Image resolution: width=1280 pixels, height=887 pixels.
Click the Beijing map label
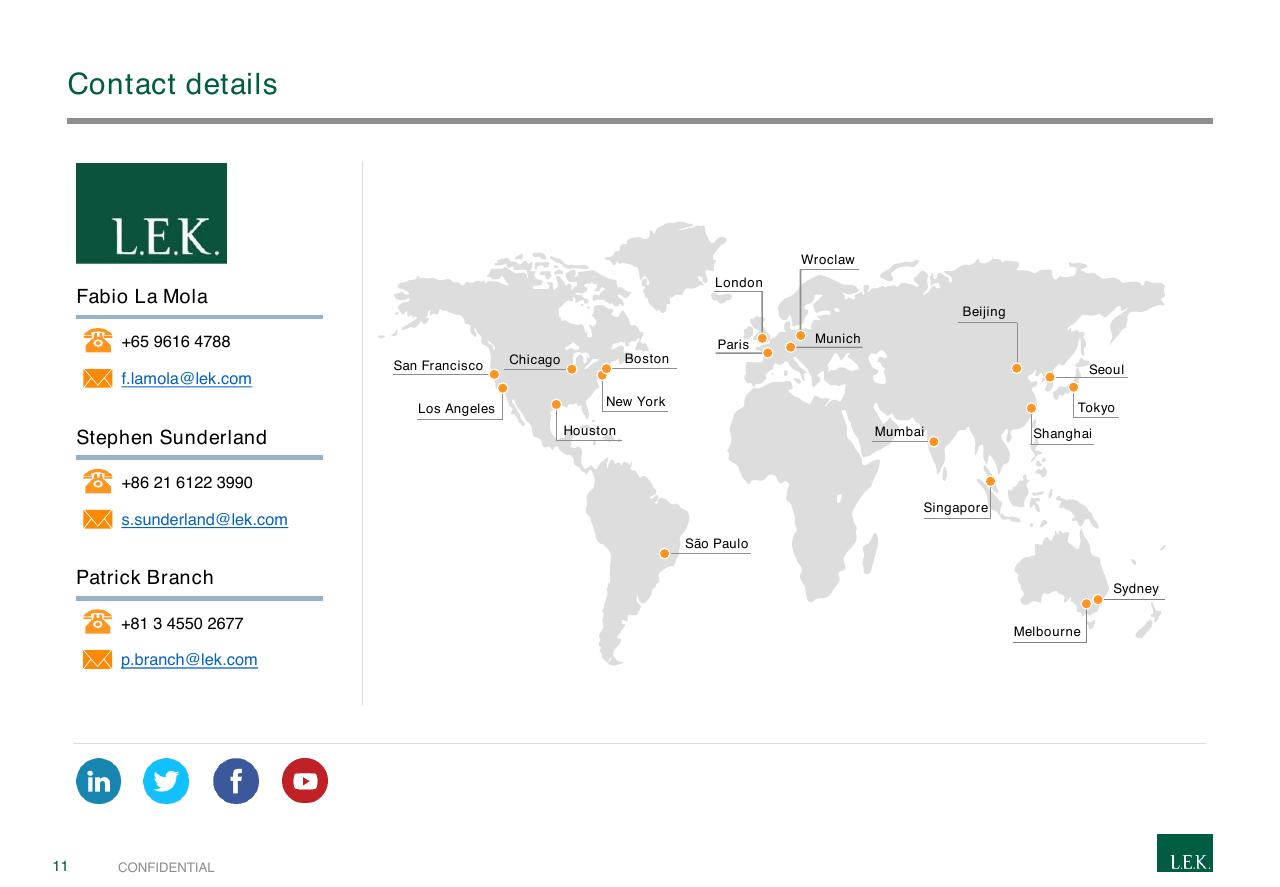984,312
